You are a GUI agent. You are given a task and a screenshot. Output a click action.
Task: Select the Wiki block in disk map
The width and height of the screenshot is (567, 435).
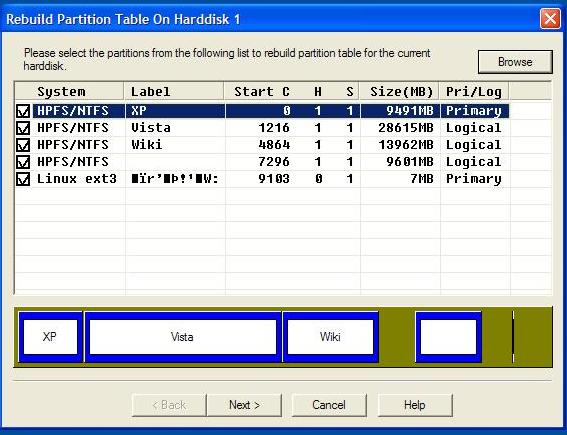pyautogui.click(x=331, y=337)
